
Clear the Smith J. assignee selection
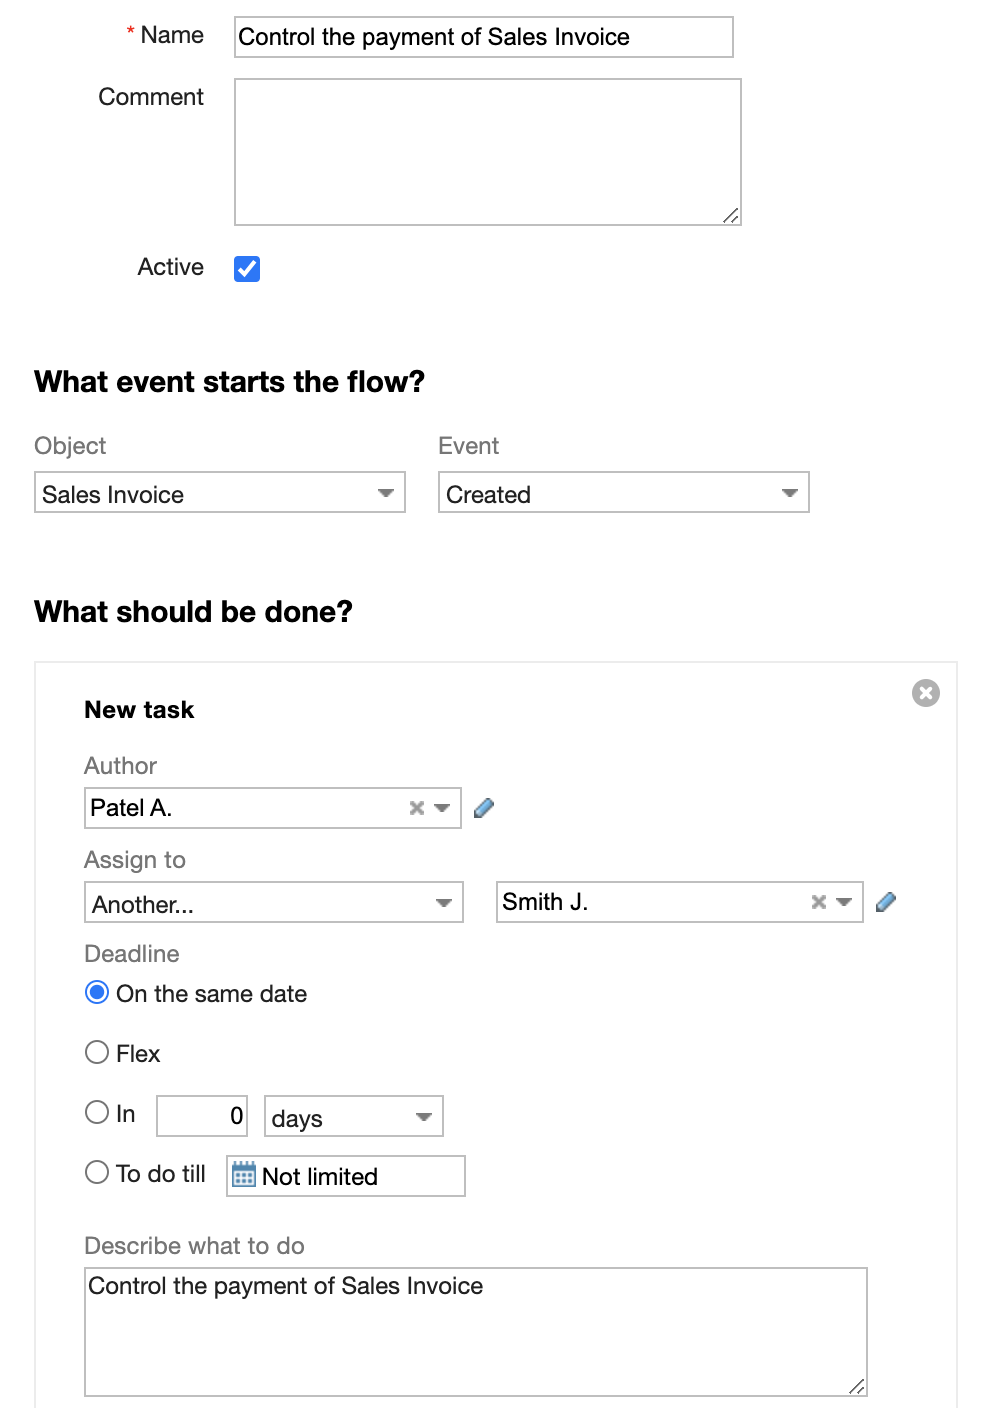coord(819,902)
